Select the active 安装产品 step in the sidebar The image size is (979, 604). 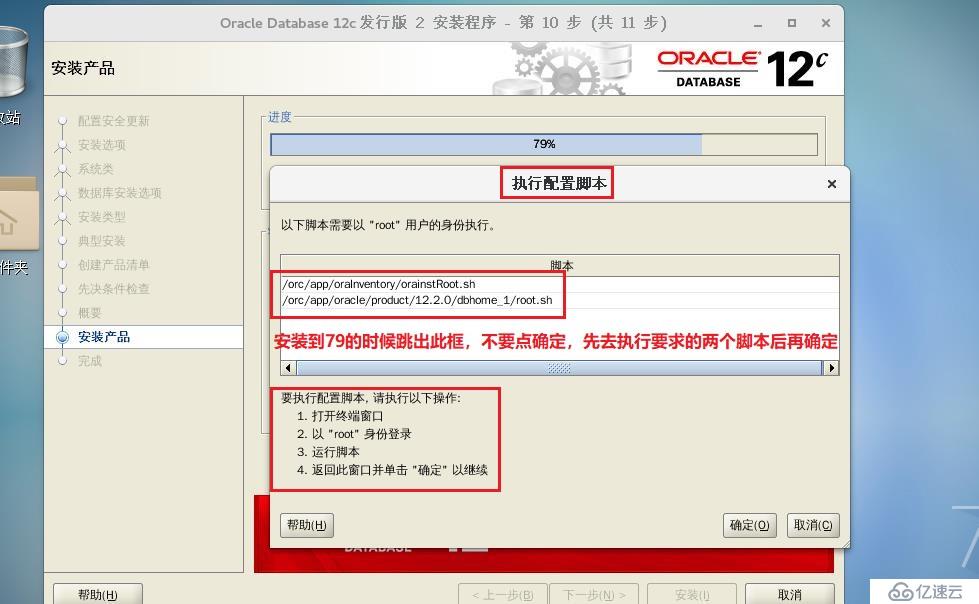pos(104,337)
